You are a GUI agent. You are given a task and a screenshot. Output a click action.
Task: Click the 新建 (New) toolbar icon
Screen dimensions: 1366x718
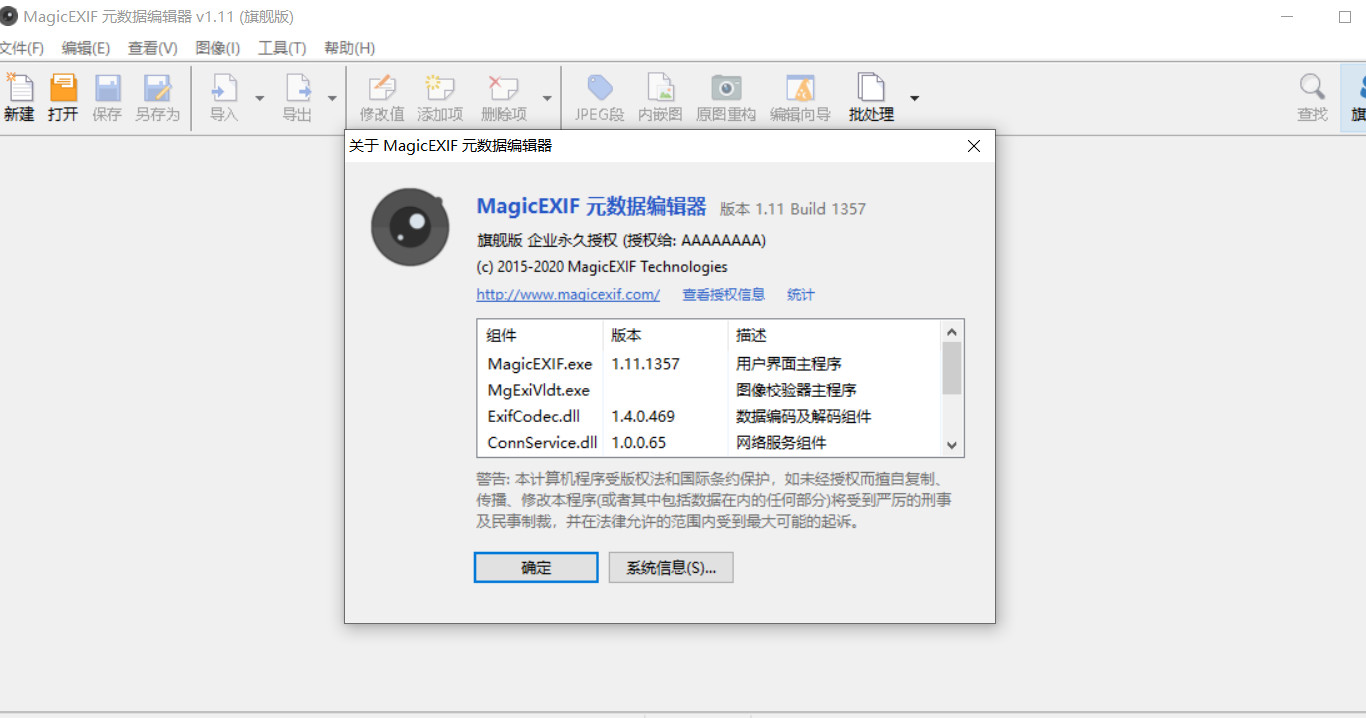[x=19, y=89]
